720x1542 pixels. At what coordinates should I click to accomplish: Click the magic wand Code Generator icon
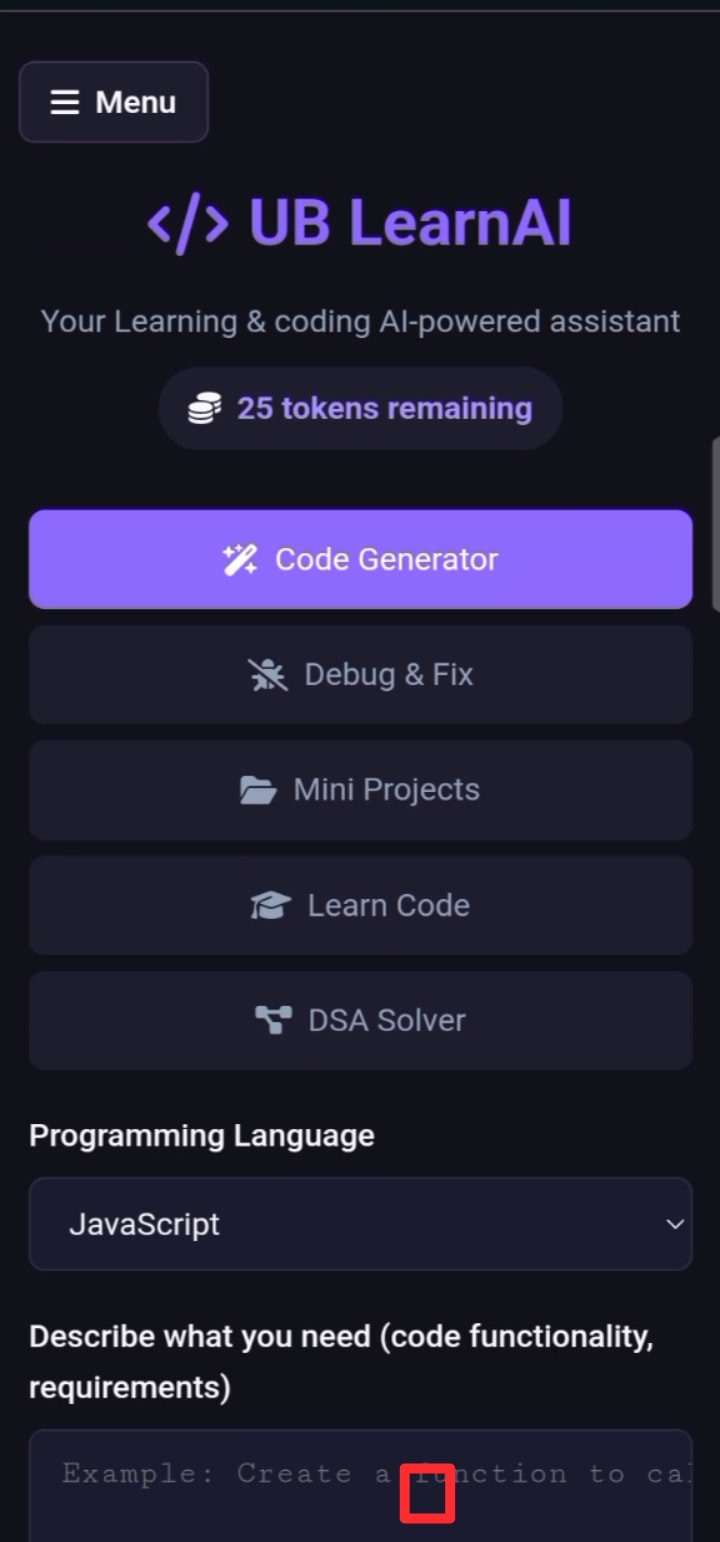click(x=240, y=559)
